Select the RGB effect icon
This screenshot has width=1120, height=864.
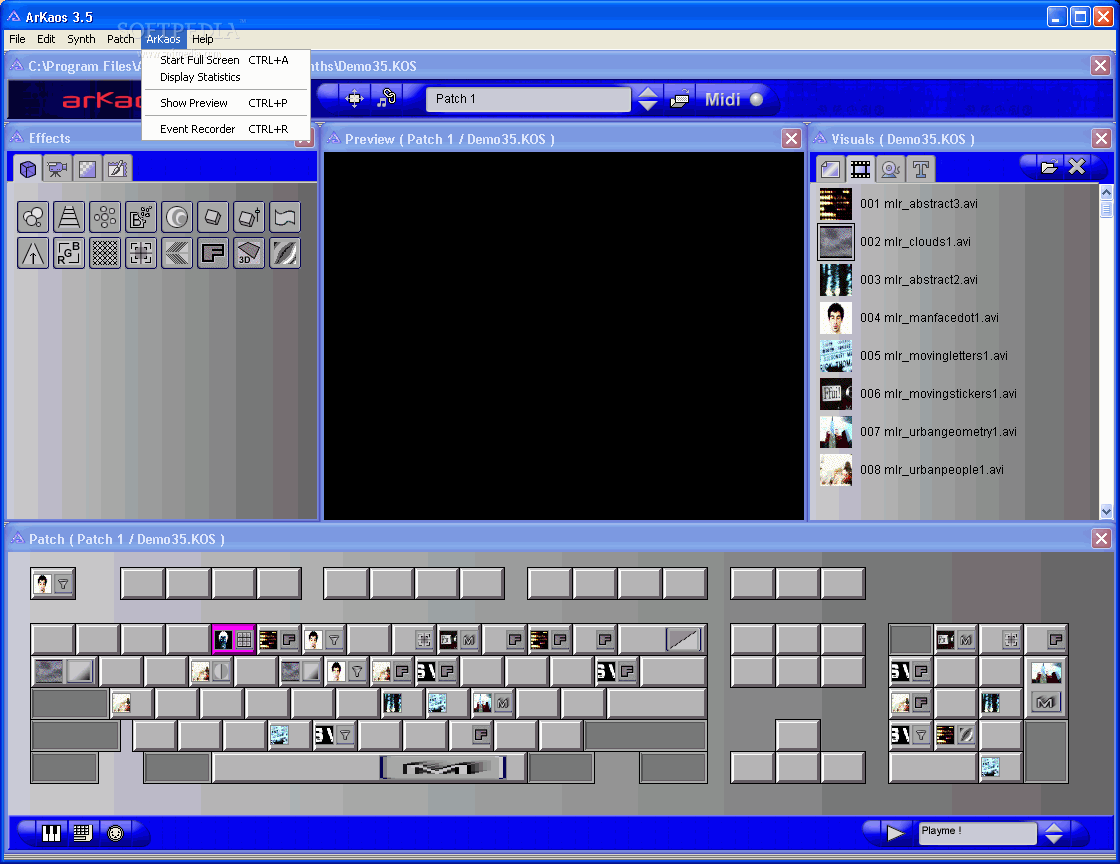click(69, 253)
